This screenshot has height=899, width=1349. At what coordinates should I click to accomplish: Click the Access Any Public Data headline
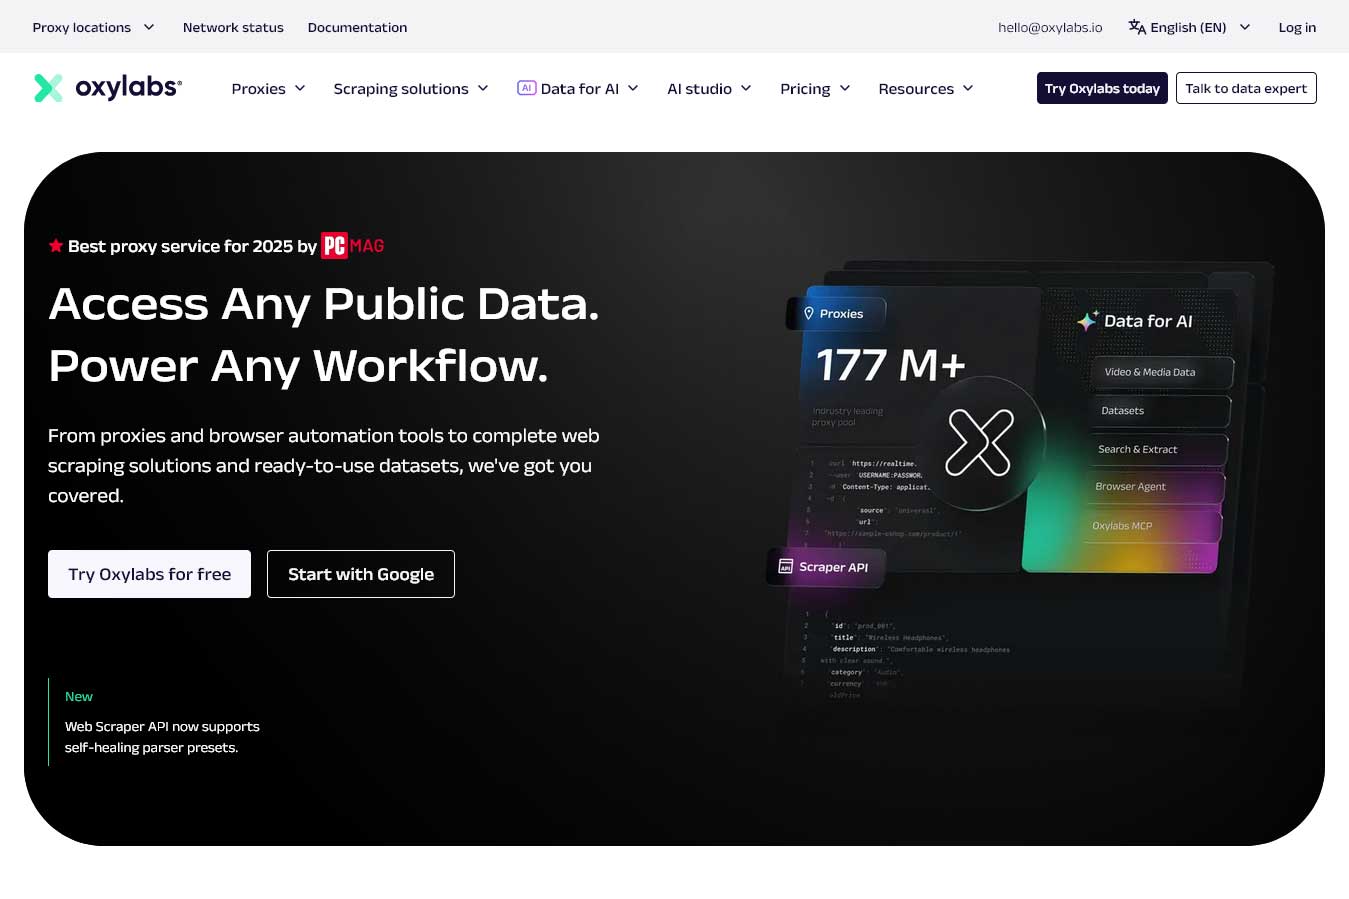(x=323, y=304)
